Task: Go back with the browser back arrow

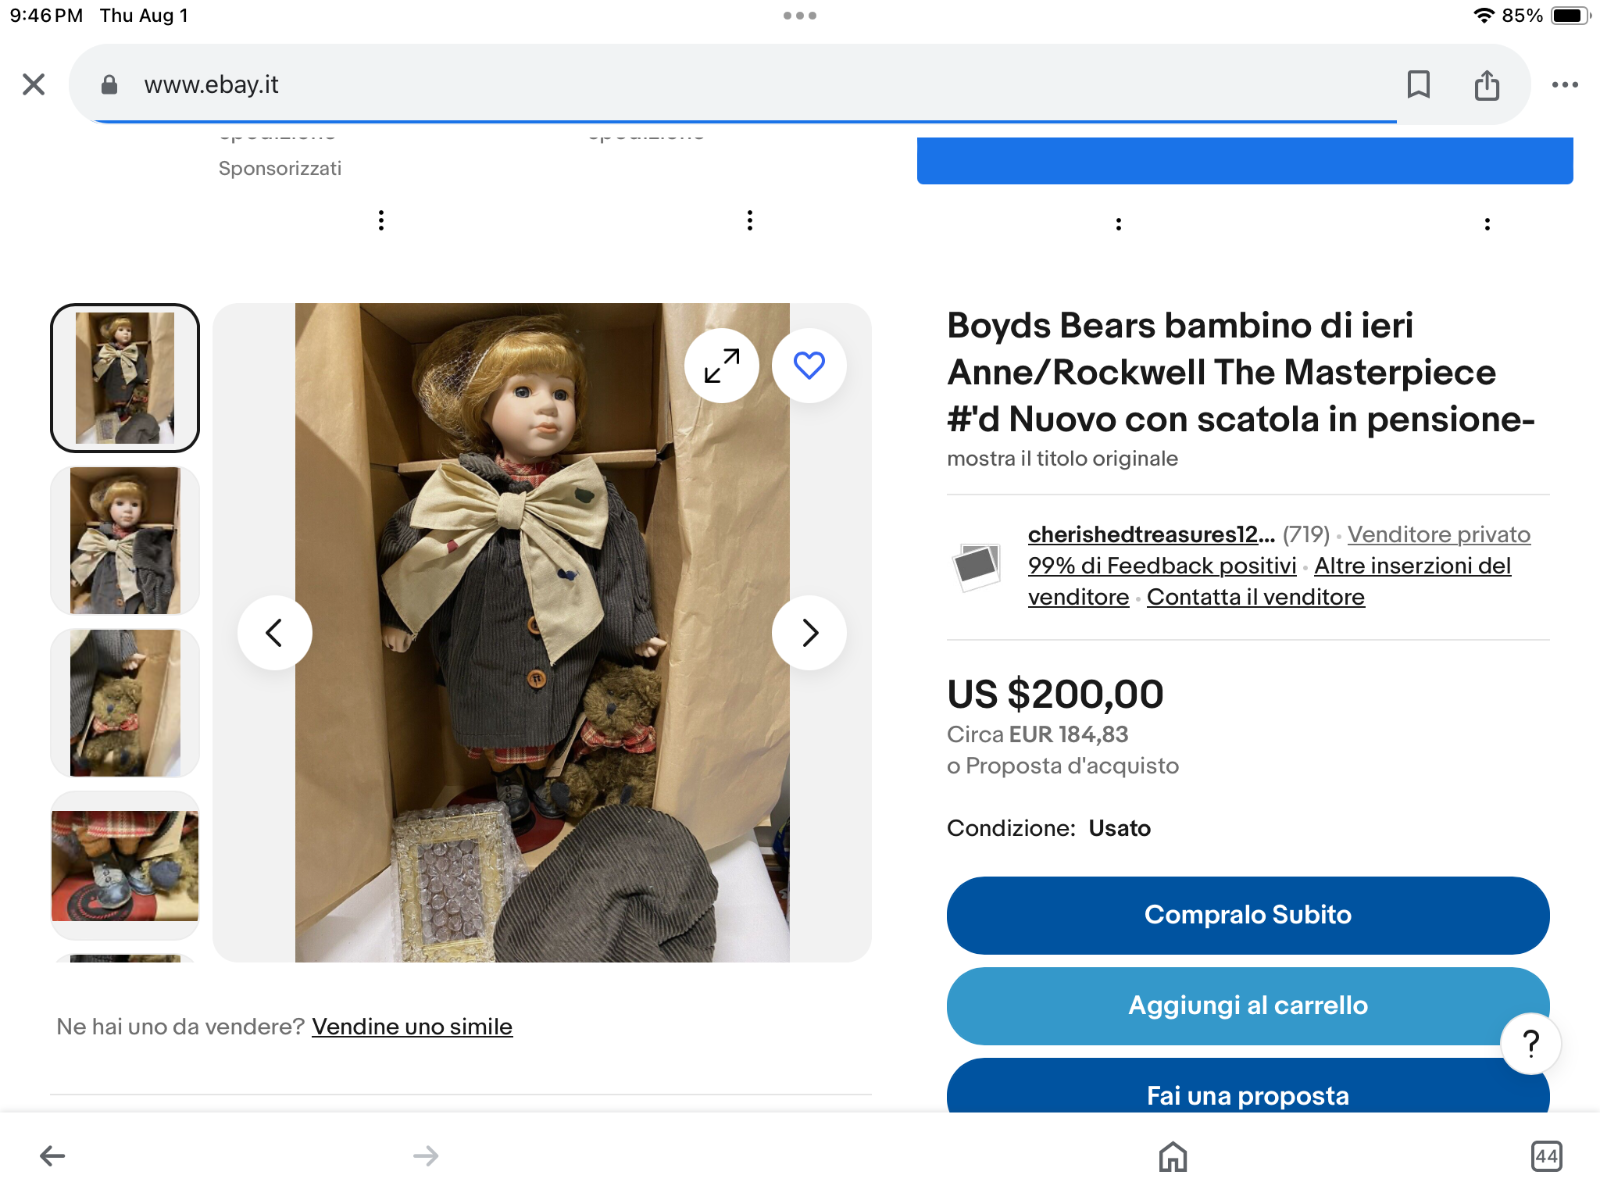Action: 53,1156
